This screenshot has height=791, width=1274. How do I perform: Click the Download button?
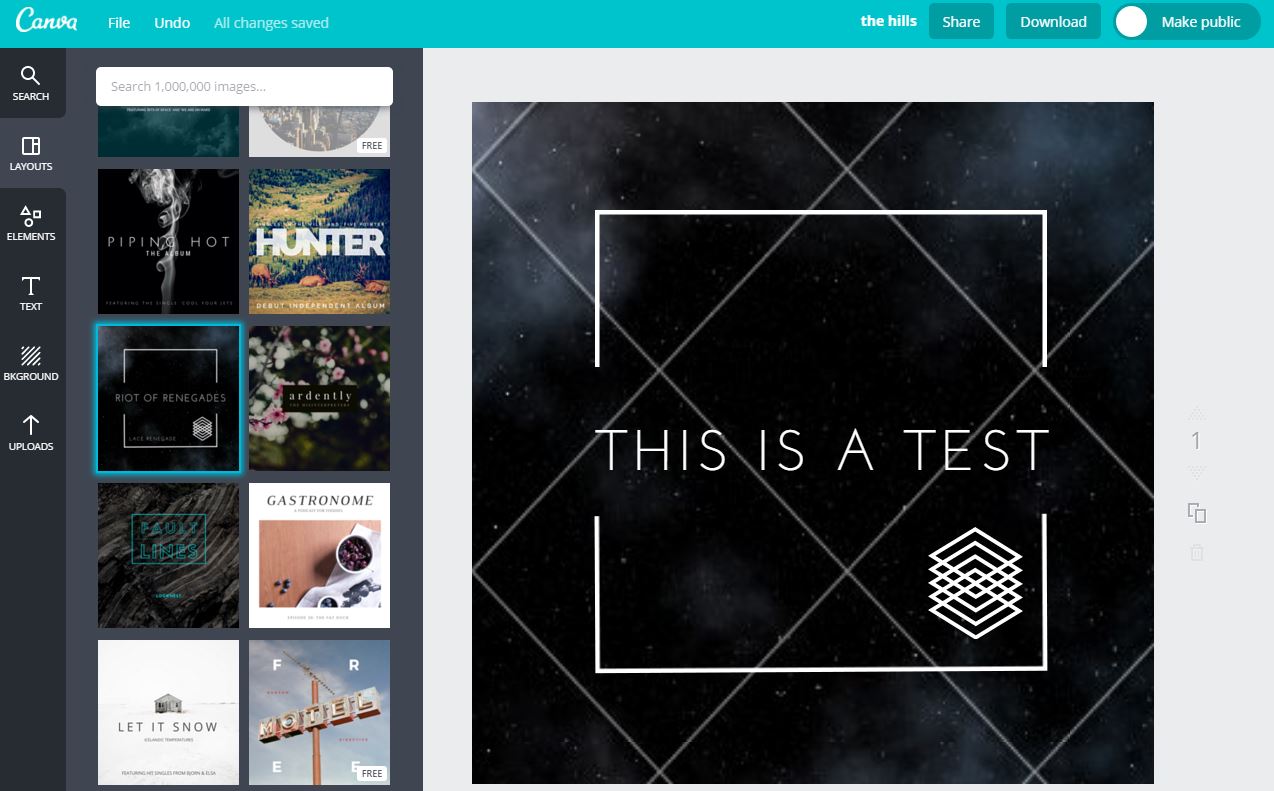click(x=1053, y=22)
